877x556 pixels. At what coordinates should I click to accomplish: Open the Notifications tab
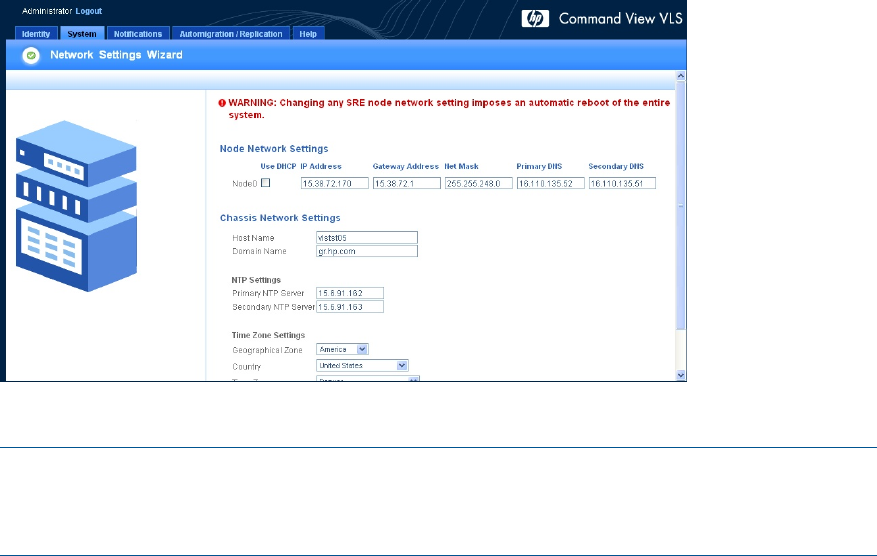click(138, 34)
